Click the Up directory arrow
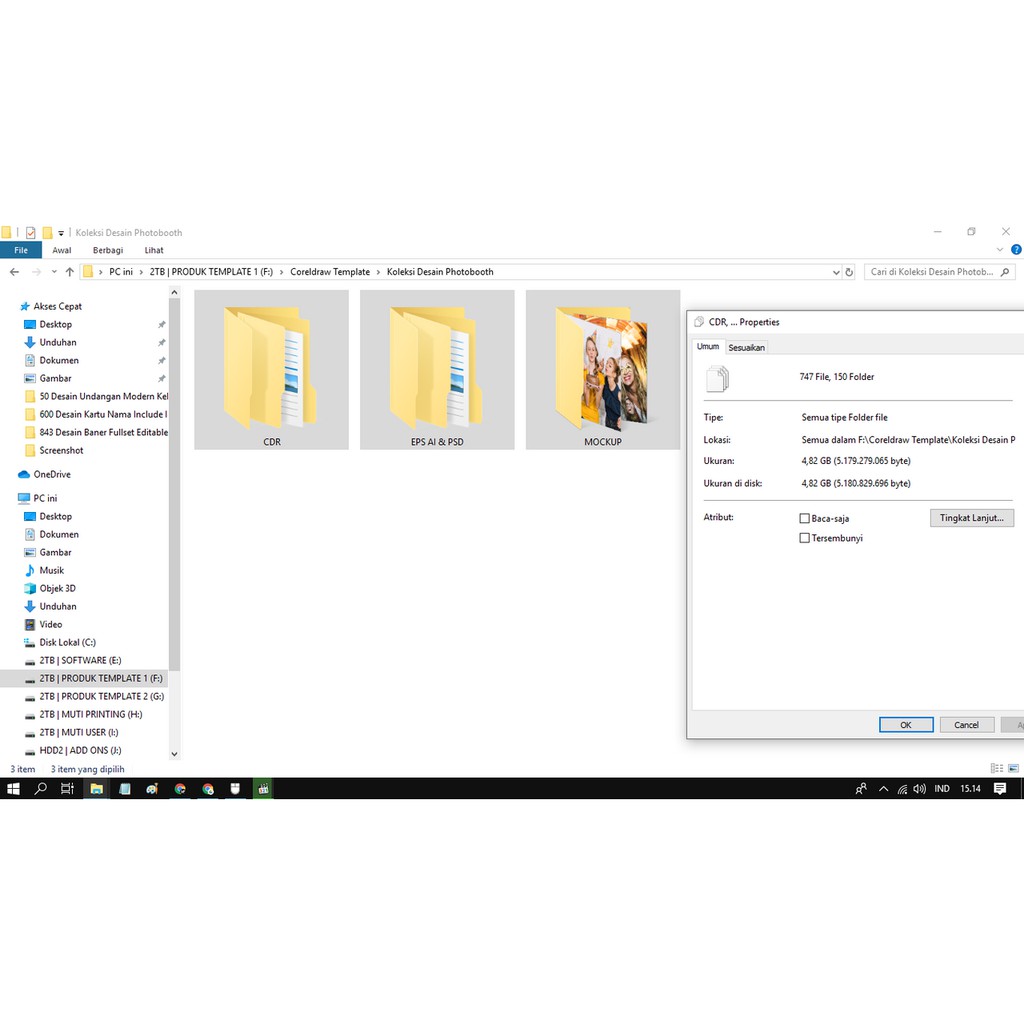Image resolution: width=1024 pixels, height=1024 pixels. tap(69, 272)
